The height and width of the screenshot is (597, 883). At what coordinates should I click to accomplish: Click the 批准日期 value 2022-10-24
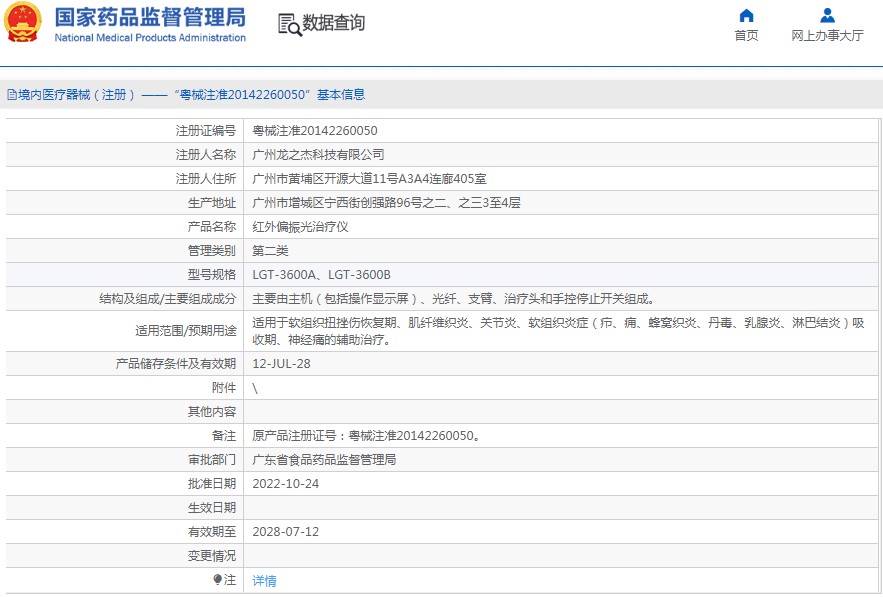(285, 484)
